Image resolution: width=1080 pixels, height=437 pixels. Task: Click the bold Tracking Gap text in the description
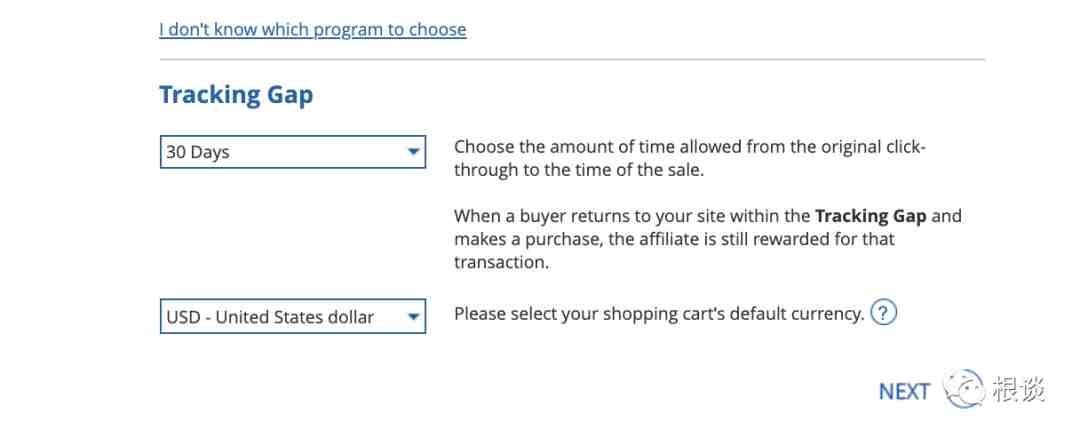[871, 216]
